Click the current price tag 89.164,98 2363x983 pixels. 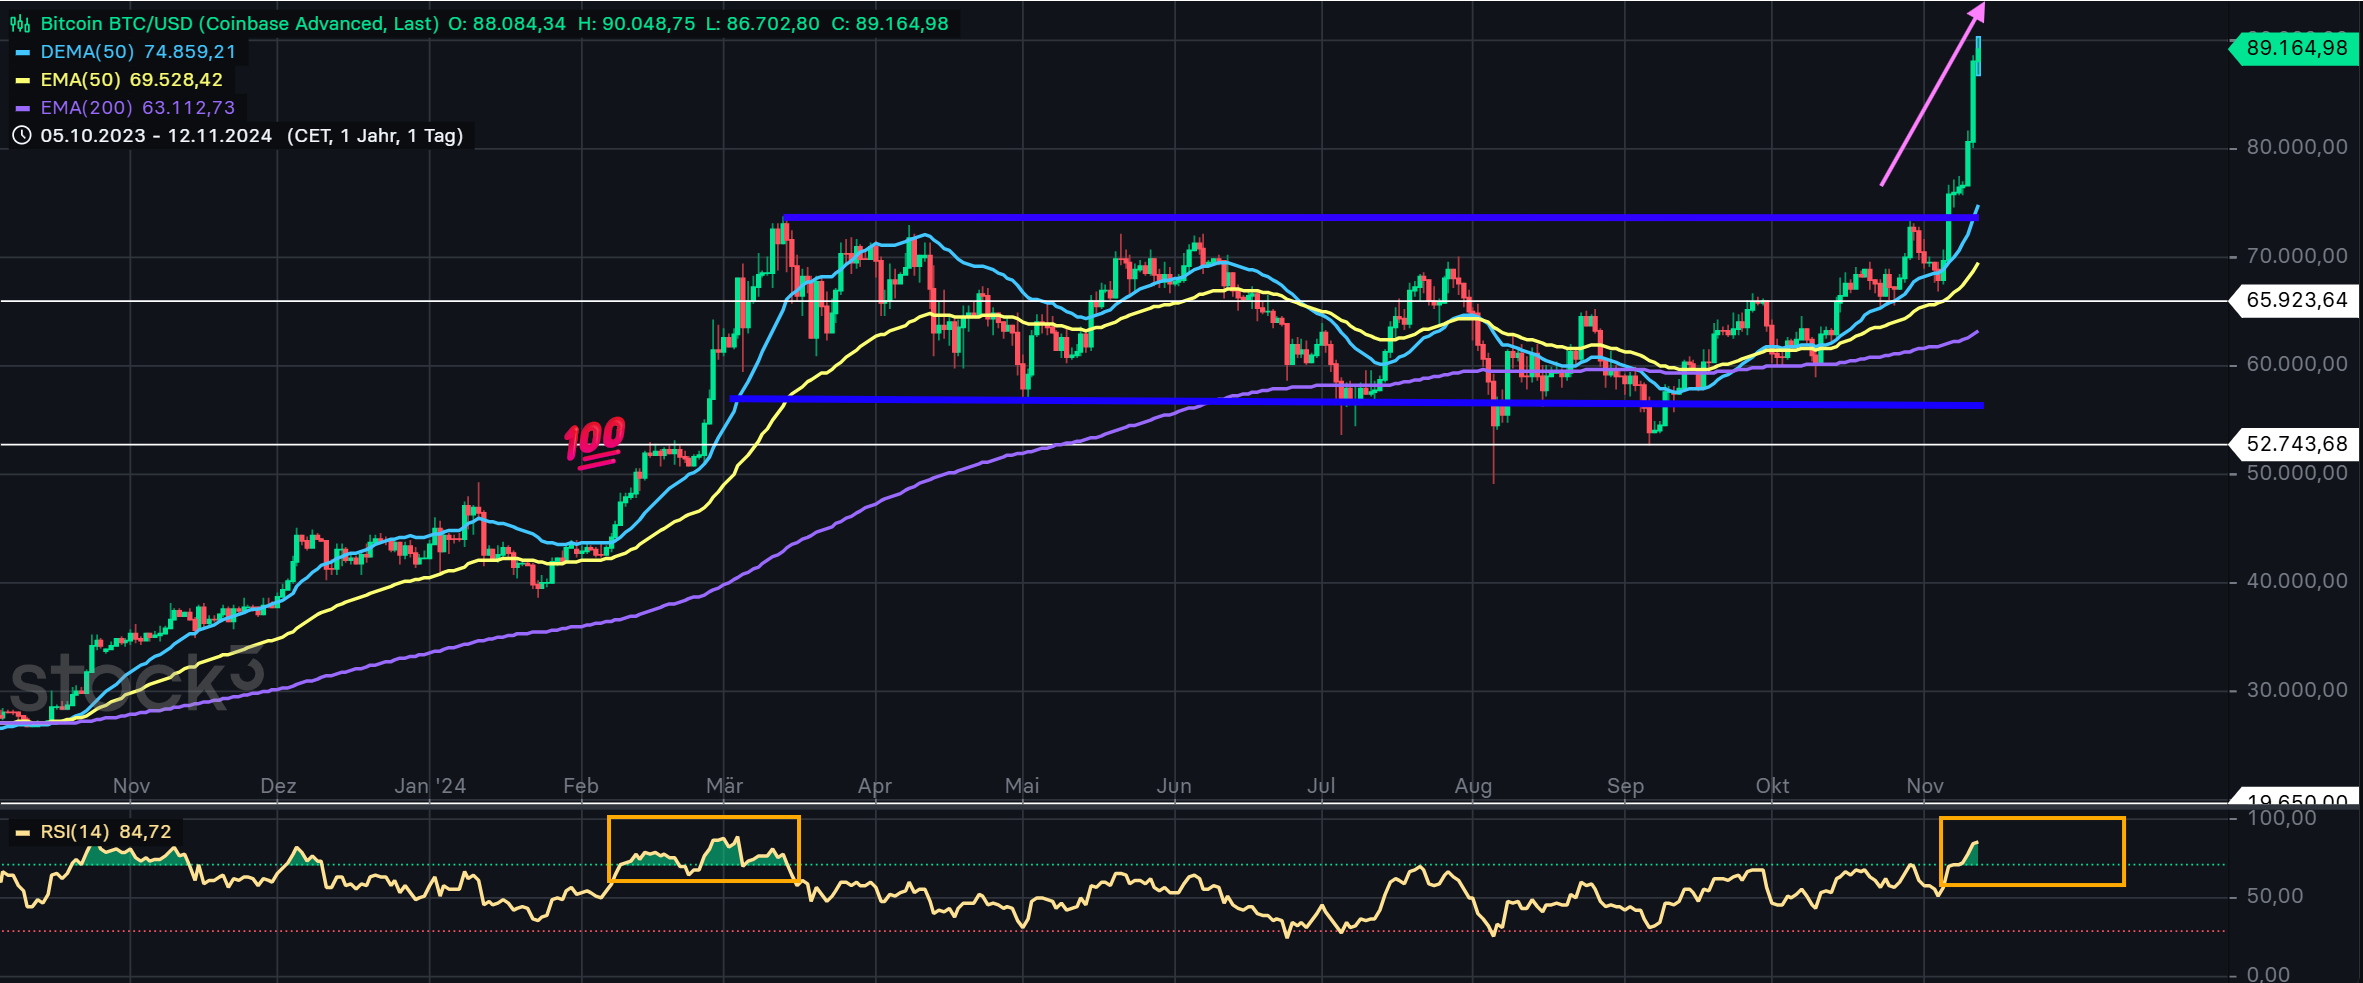[x=2296, y=48]
